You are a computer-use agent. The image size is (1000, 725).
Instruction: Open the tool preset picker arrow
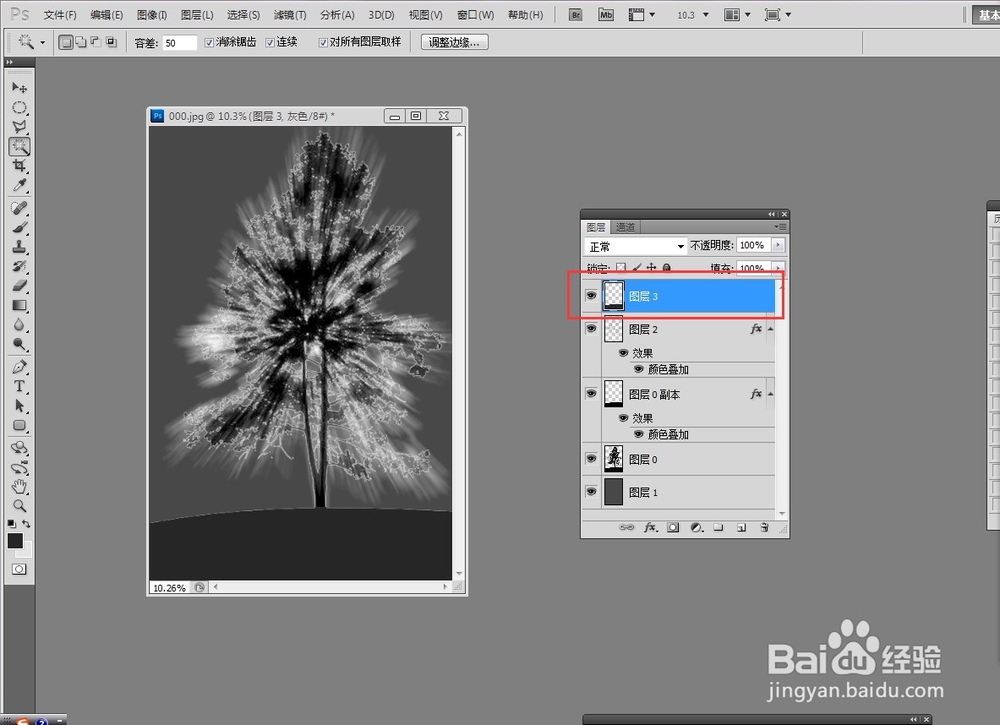[42, 43]
